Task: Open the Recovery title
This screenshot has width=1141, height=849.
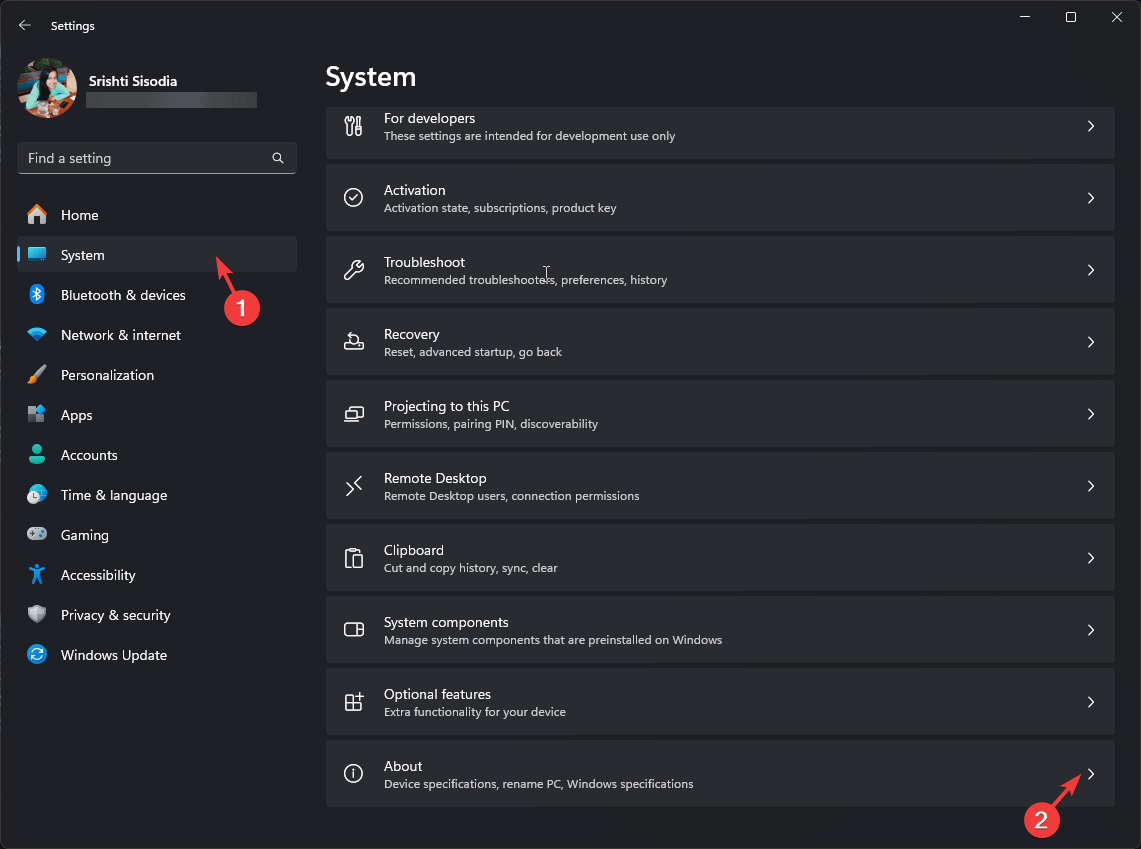Action: pyautogui.click(x=412, y=334)
